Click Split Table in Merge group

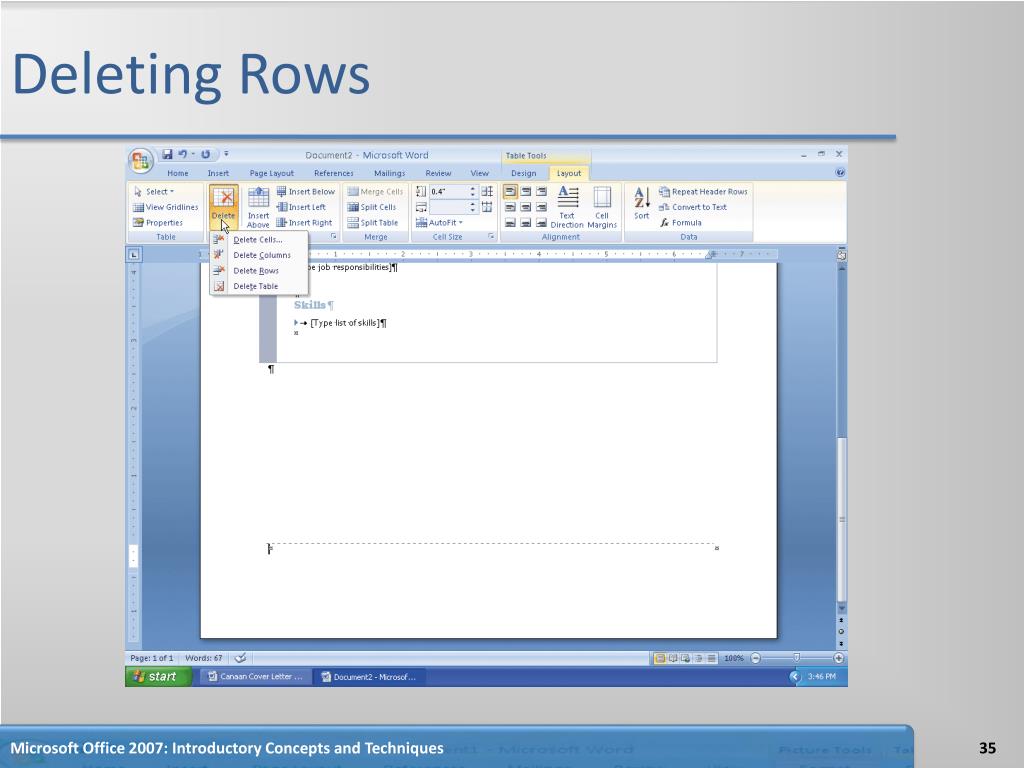[x=372, y=223]
